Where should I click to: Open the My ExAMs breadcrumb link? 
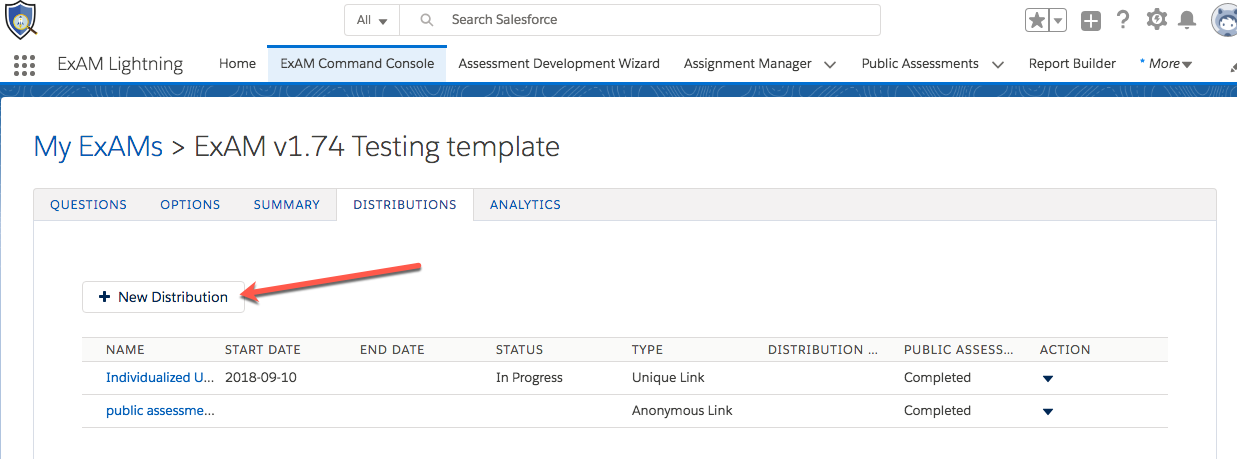98,147
